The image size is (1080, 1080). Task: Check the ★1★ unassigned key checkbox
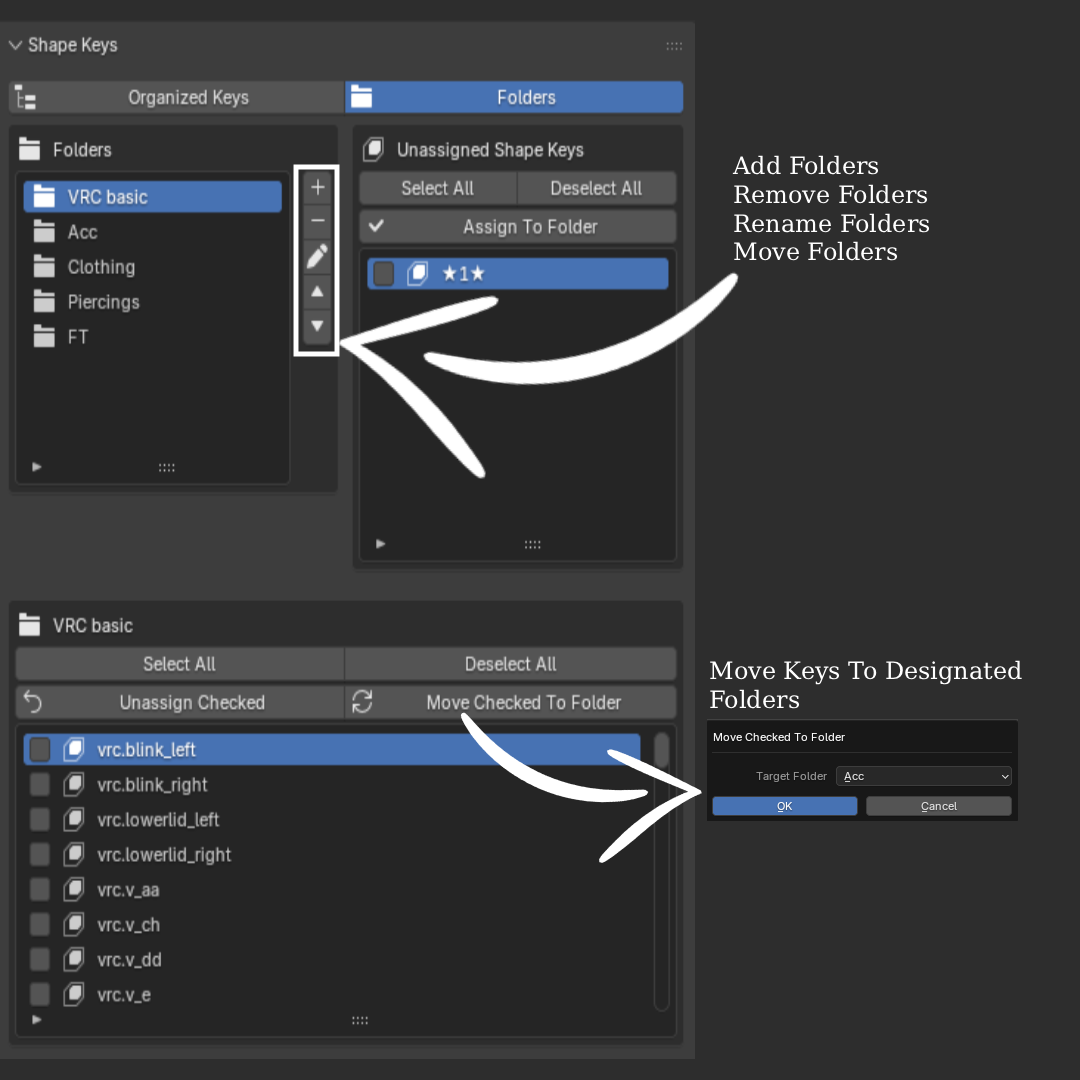[384, 274]
